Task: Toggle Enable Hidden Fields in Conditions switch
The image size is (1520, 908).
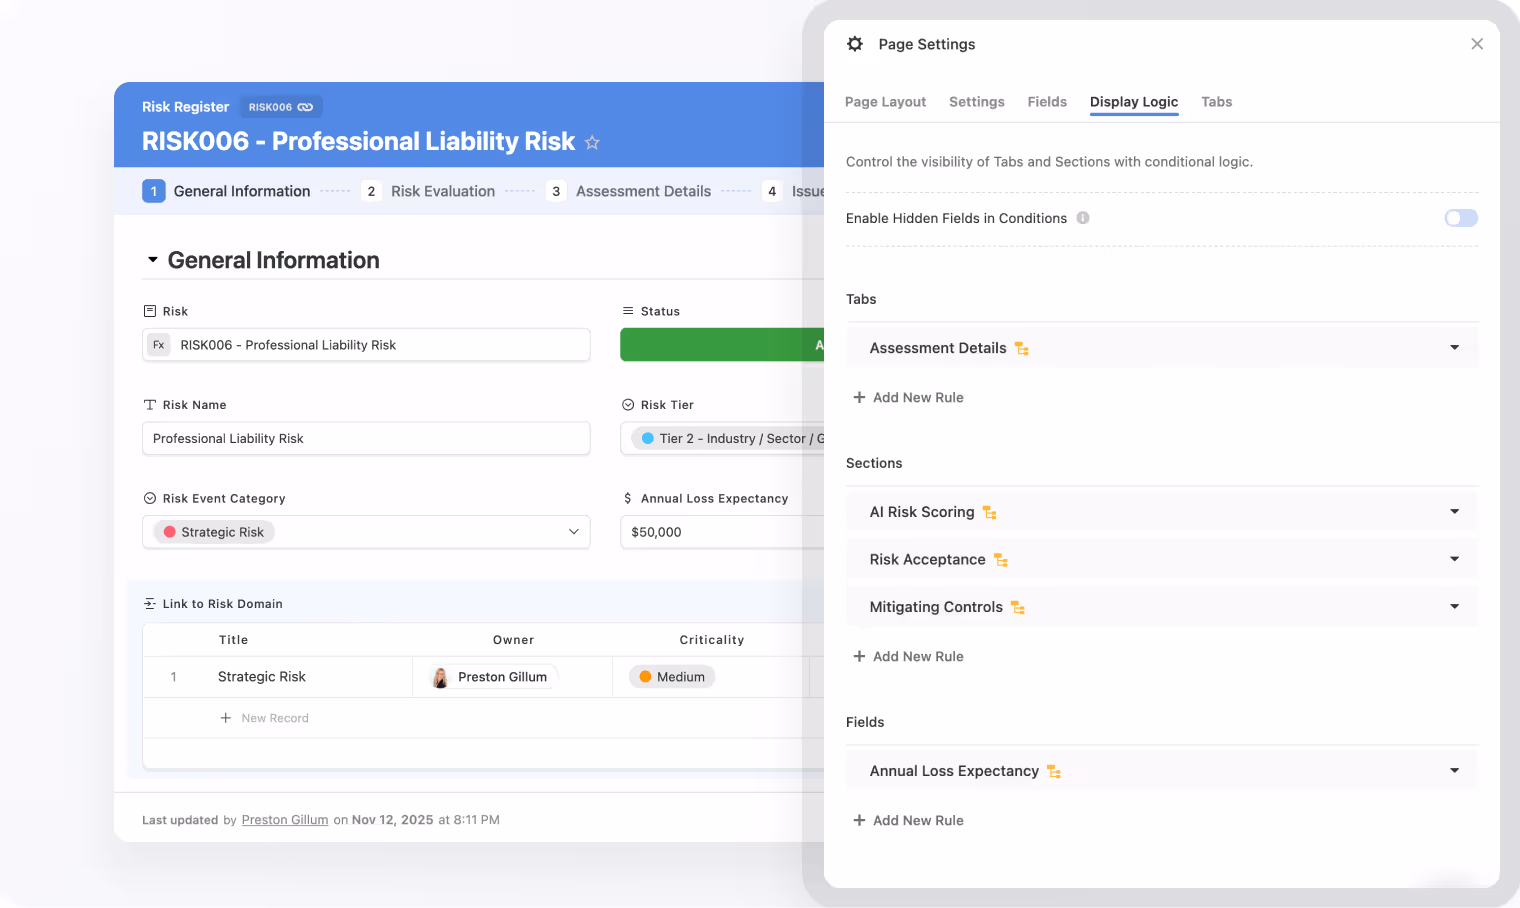Action: (x=1461, y=218)
